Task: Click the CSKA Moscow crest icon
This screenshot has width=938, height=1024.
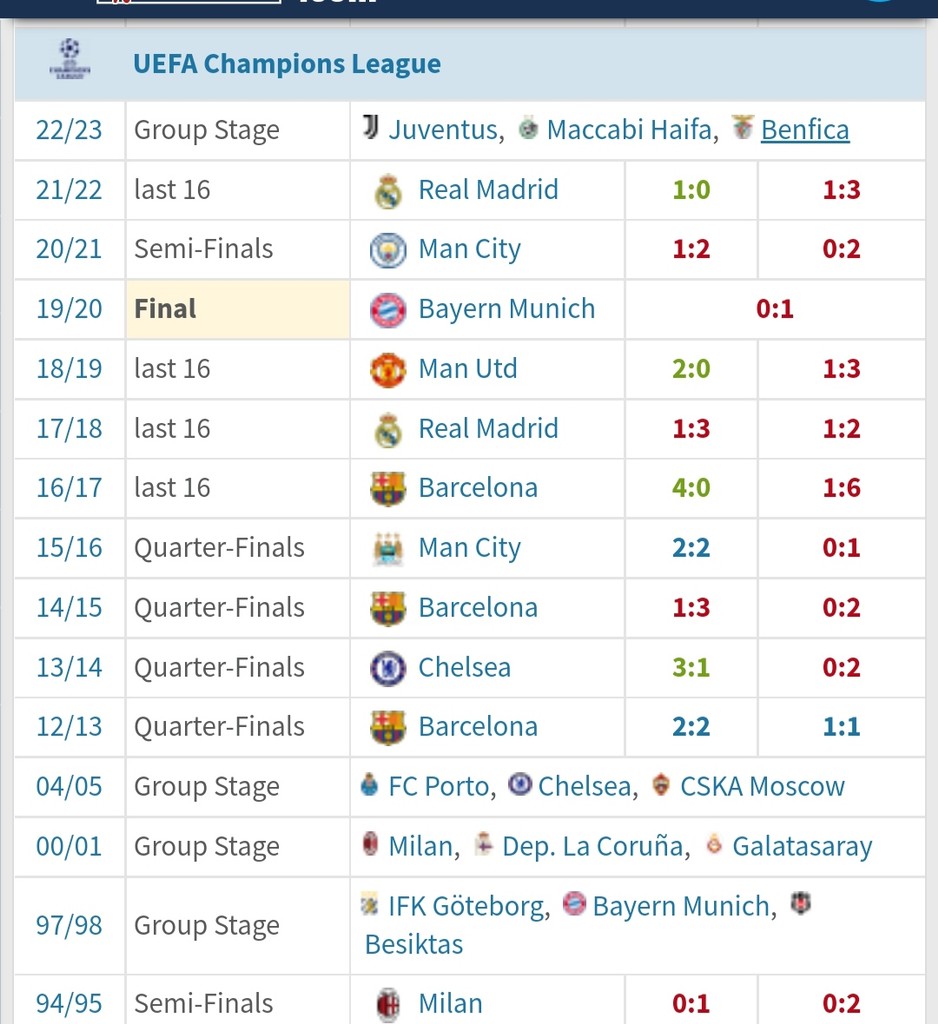Action: tap(662, 785)
